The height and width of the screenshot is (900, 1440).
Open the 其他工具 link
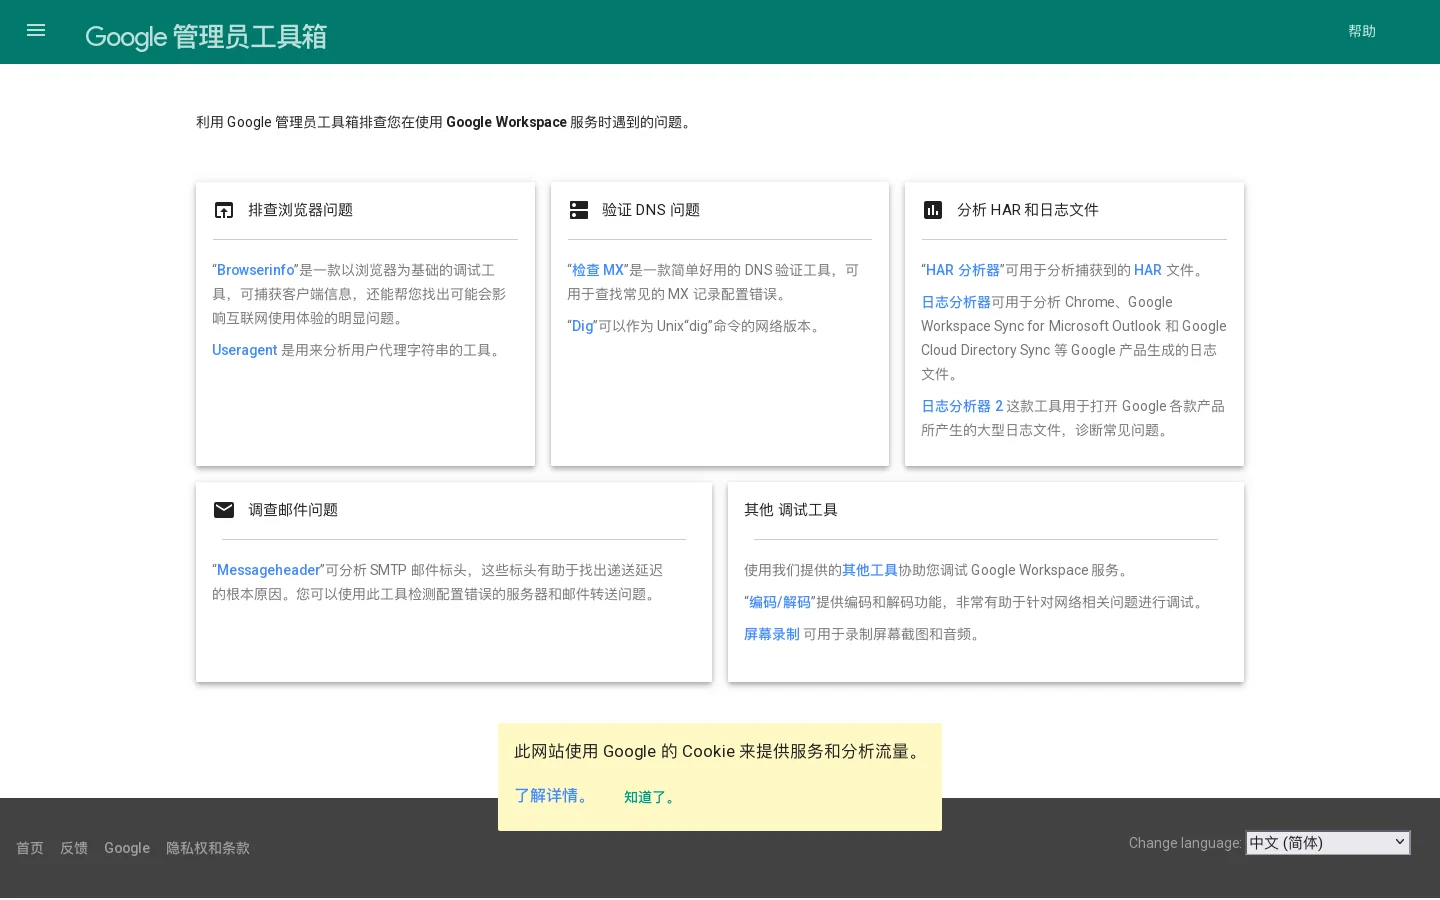(870, 570)
